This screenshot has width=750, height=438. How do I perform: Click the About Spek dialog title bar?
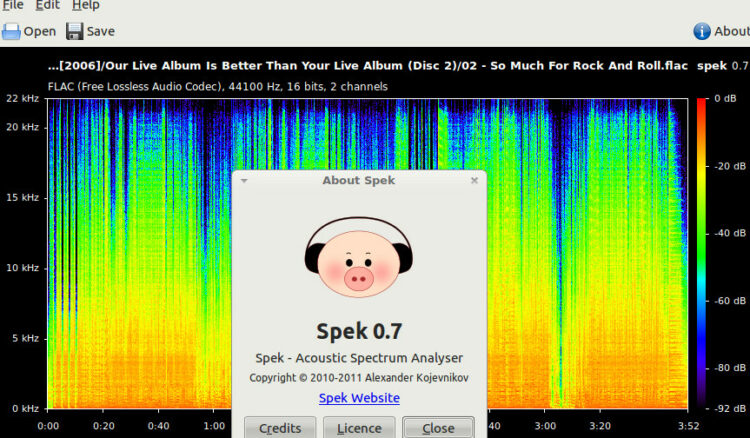click(x=359, y=181)
